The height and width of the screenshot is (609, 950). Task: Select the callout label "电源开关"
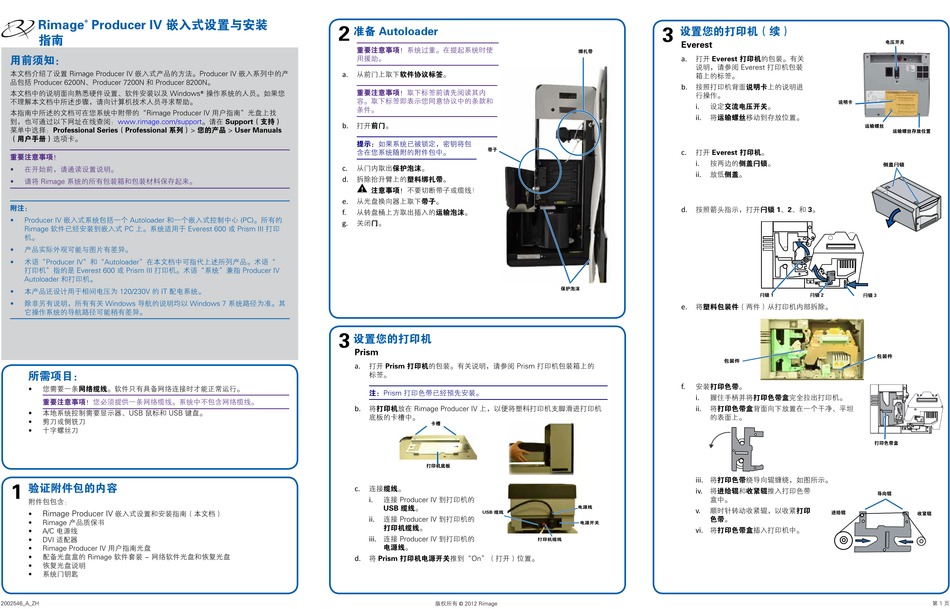589,522
